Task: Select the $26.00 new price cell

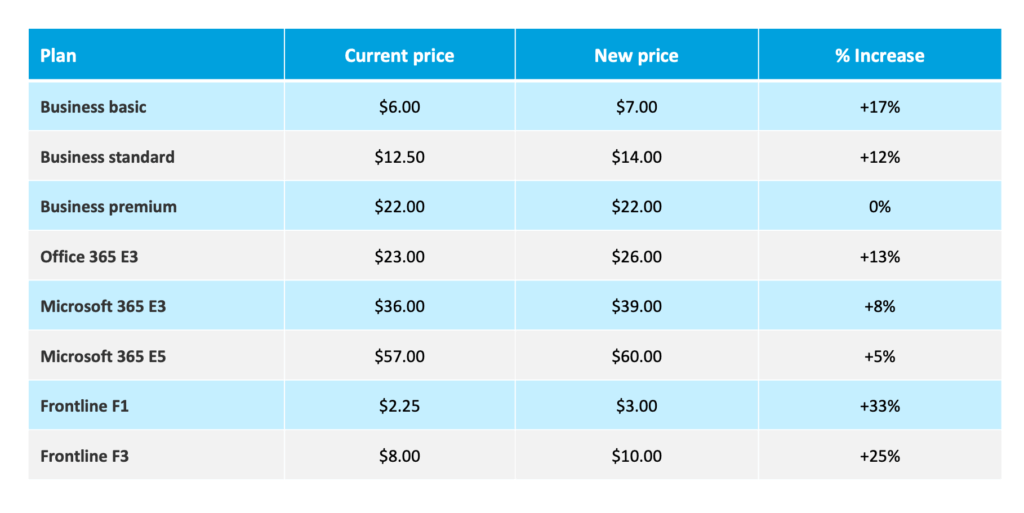Action: [x=636, y=256]
